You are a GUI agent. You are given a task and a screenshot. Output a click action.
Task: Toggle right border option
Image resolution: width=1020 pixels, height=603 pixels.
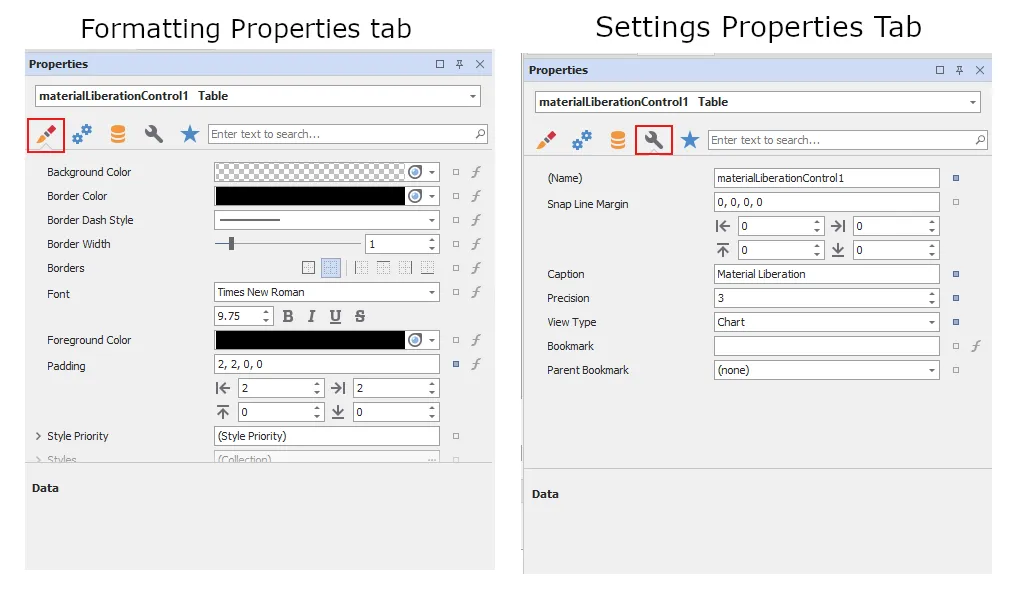click(x=405, y=268)
